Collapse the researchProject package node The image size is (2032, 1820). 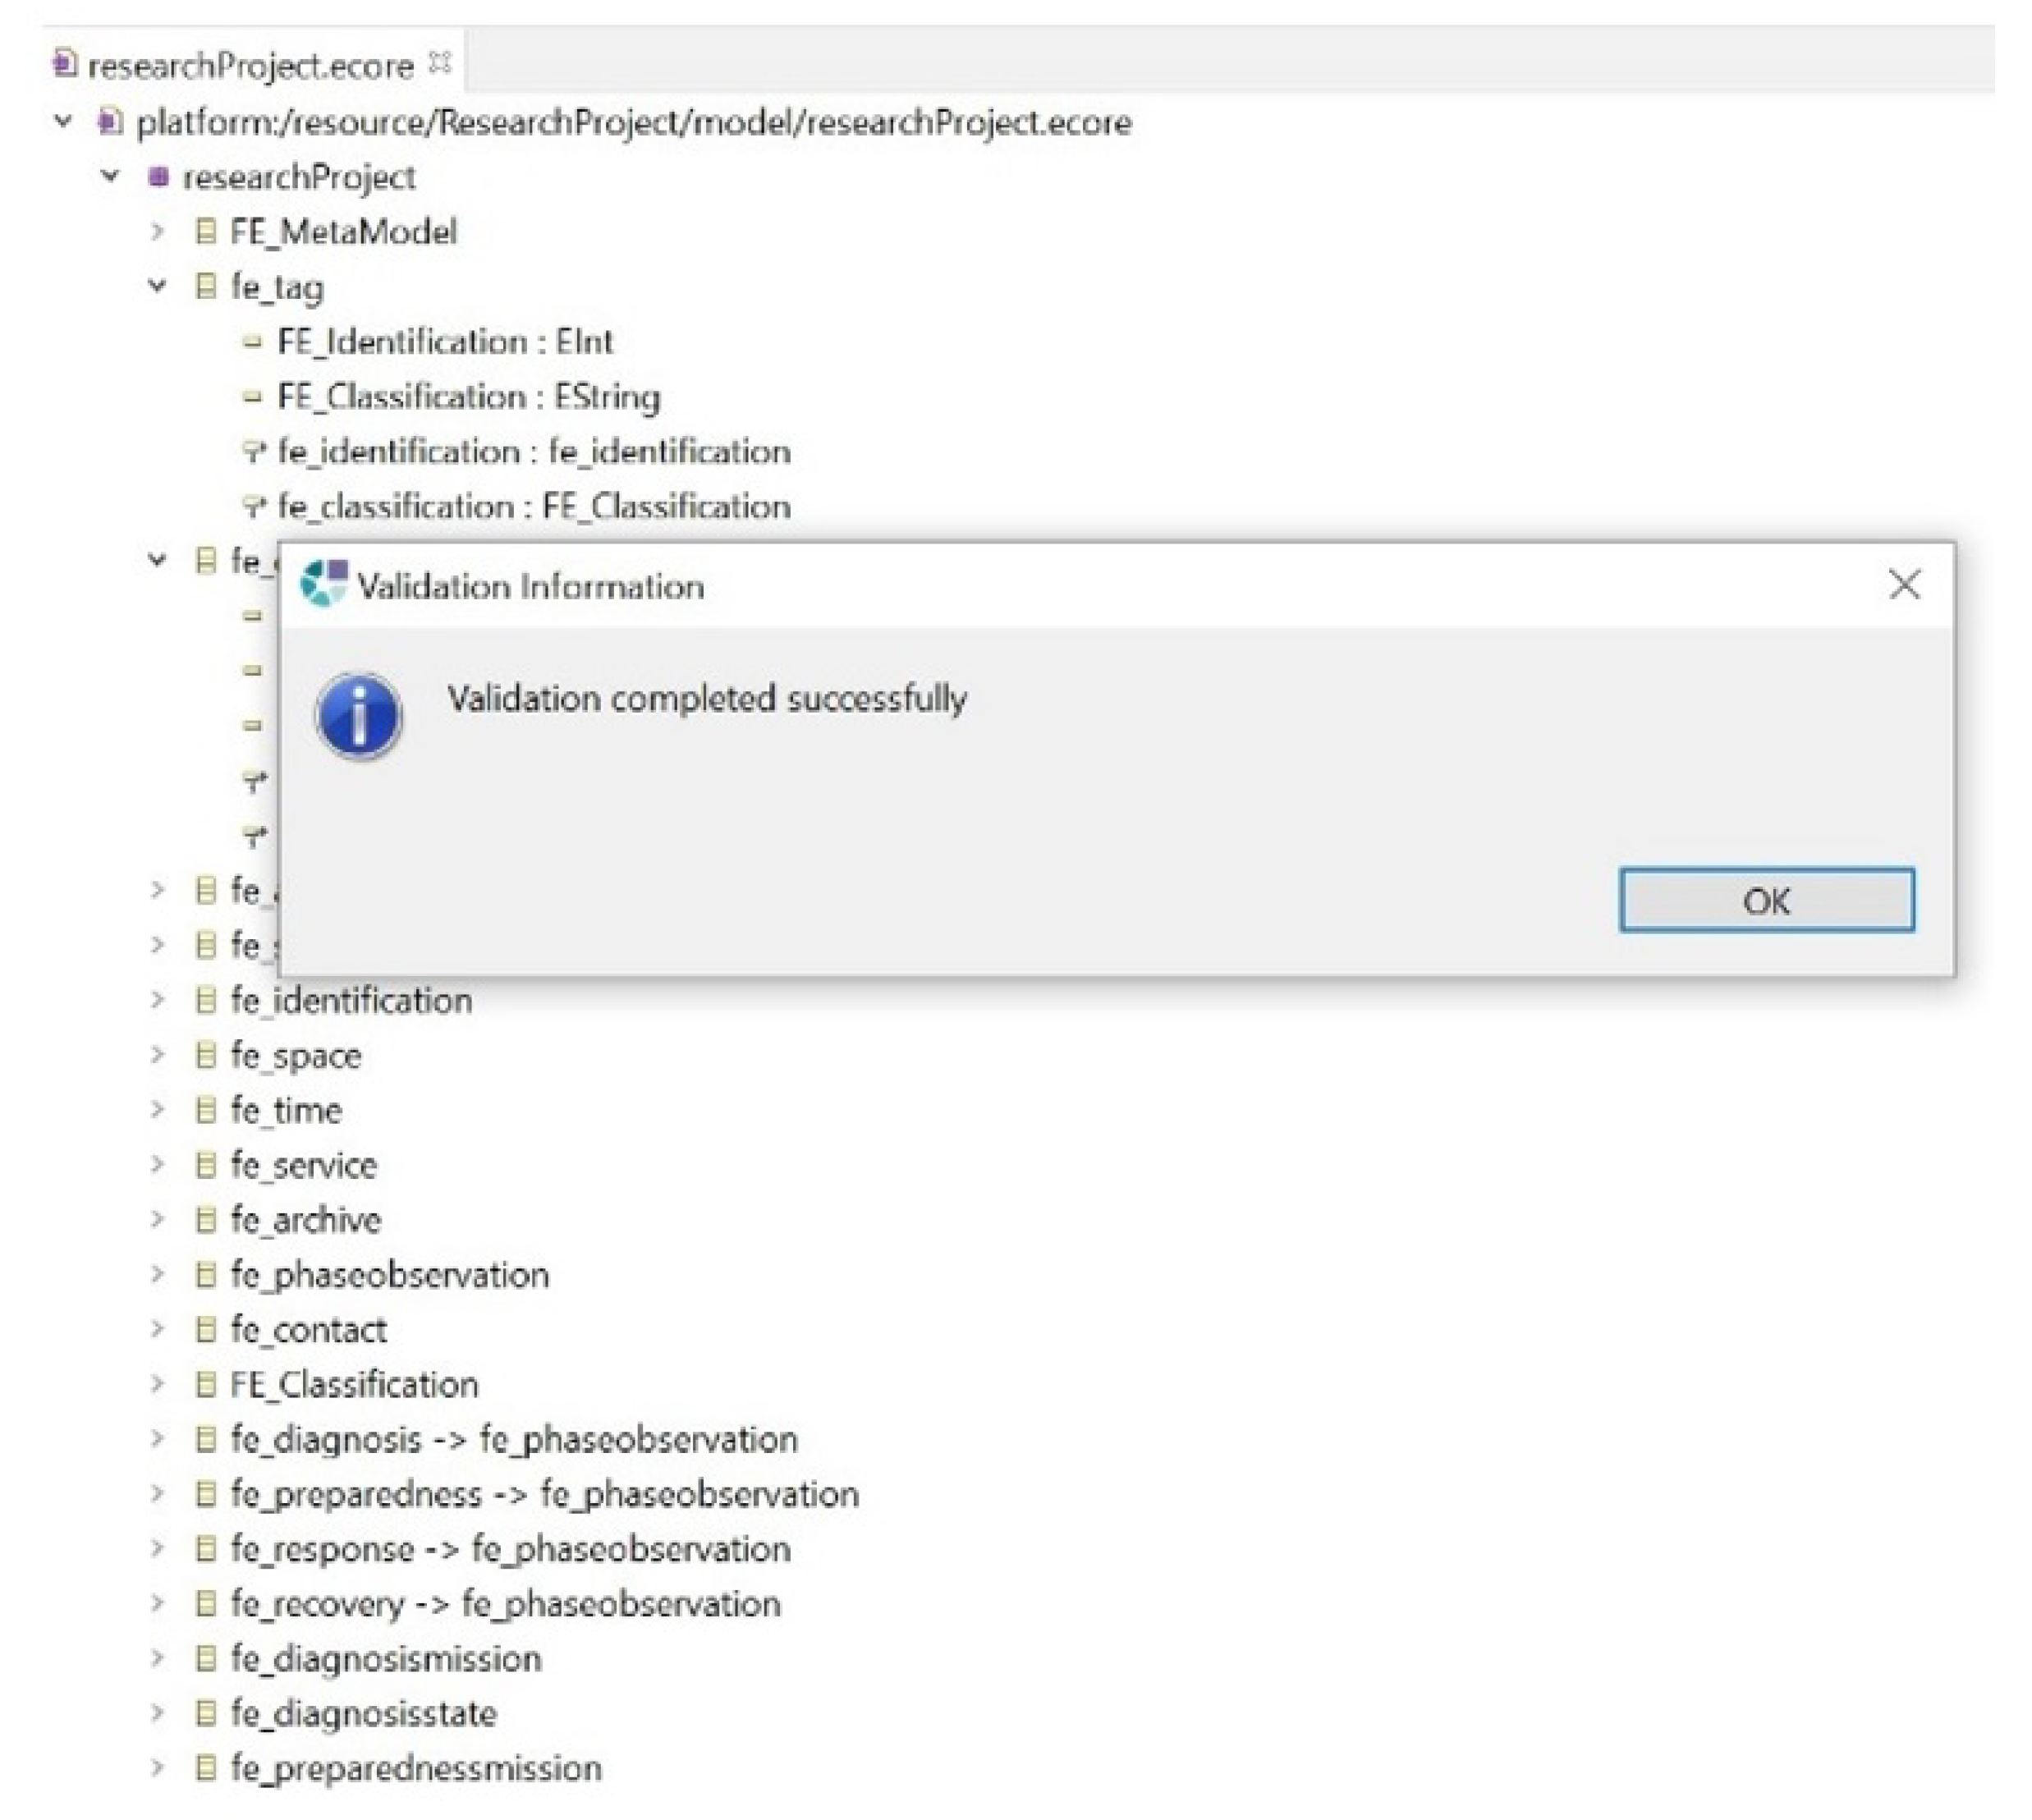point(110,176)
